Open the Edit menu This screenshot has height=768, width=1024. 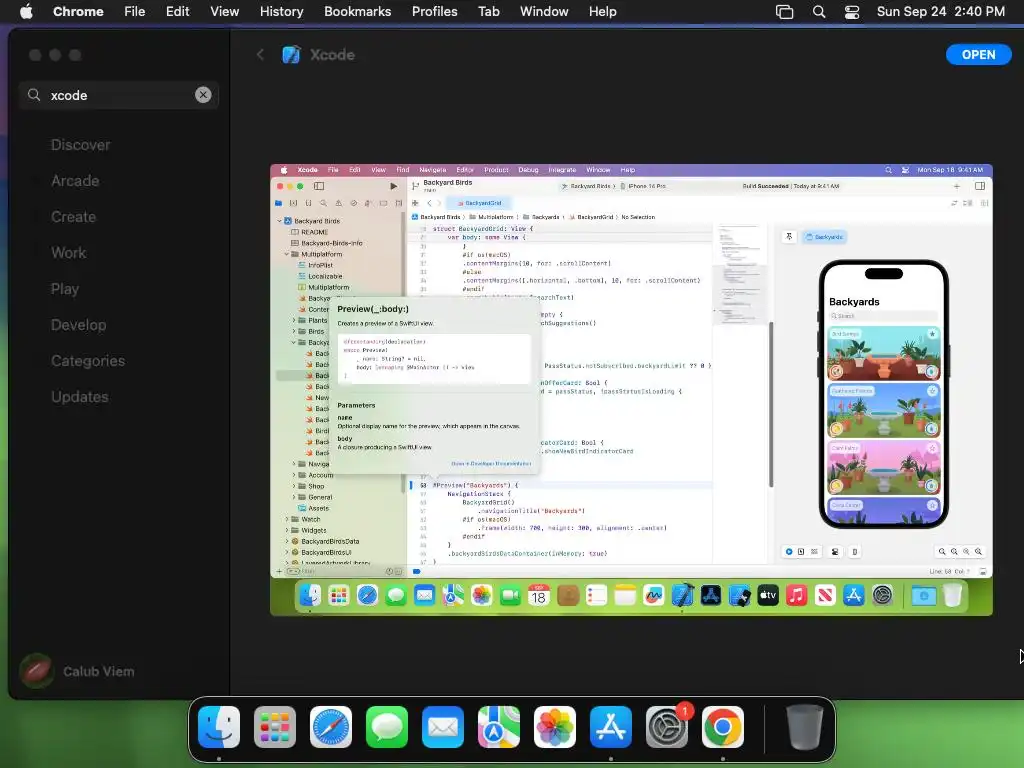tap(177, 11)
